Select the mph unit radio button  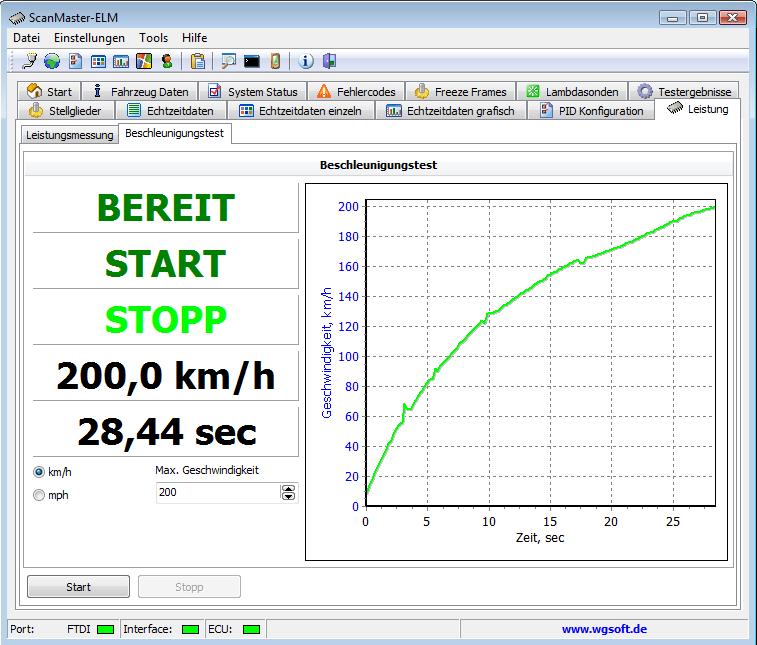pyautogui.click(x=39, y=494)
